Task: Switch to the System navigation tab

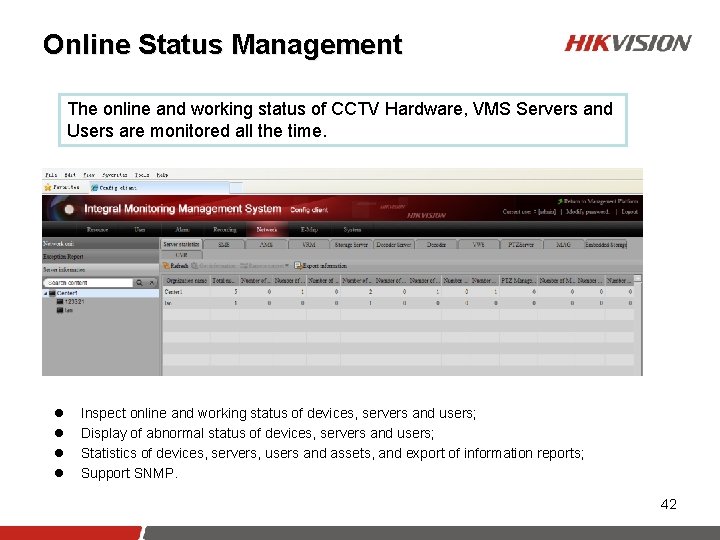Action: [352, 230]
